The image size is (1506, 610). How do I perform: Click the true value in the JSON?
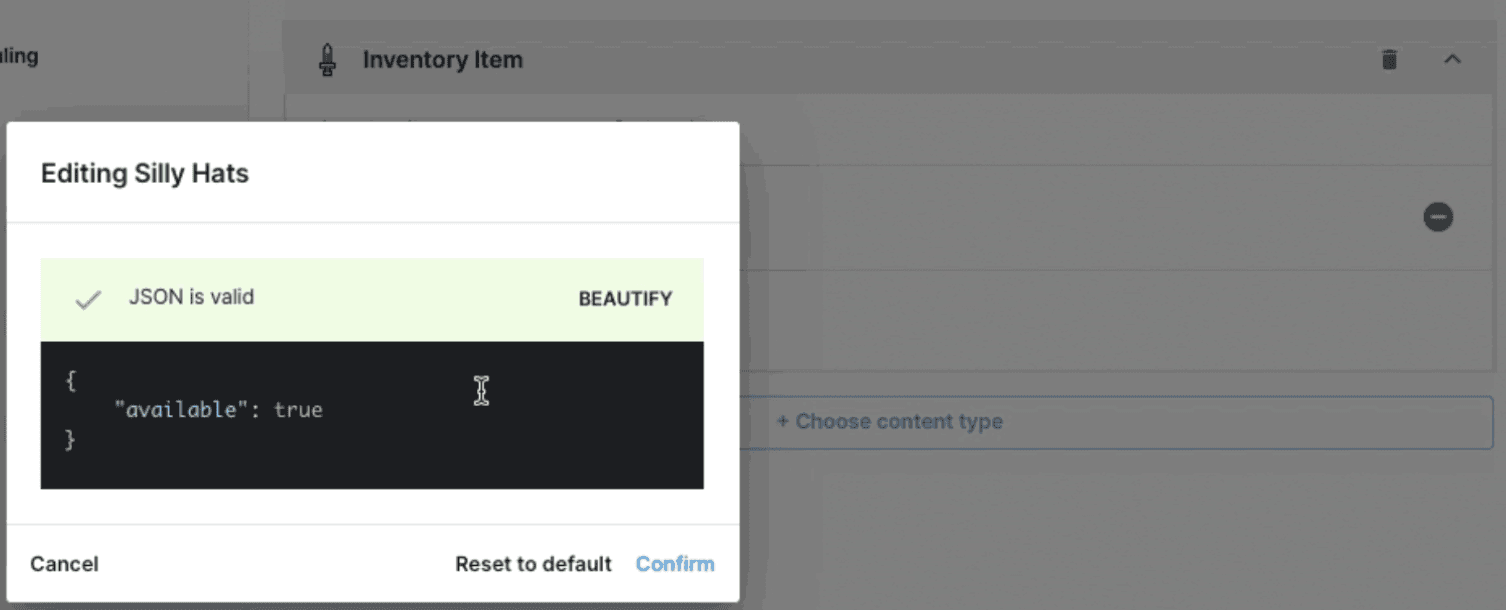(x=298, y=410)
